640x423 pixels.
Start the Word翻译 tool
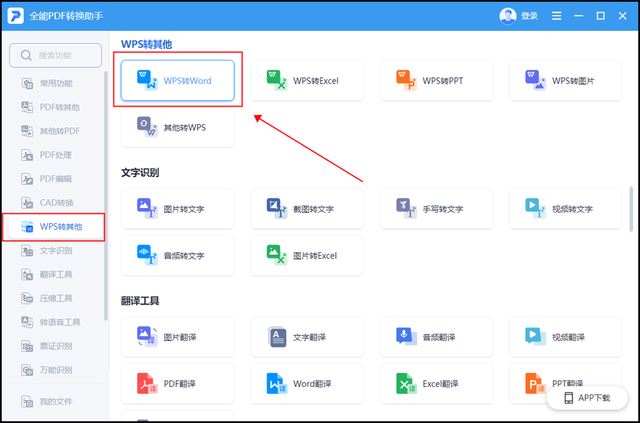pos(307,384)
